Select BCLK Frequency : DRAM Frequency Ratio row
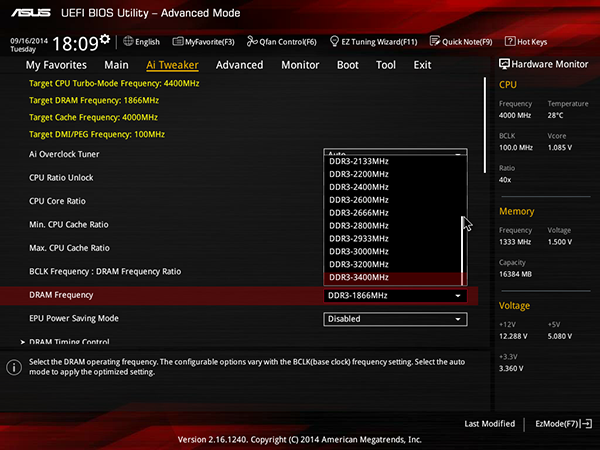The image size is (600, 450). 105,271
